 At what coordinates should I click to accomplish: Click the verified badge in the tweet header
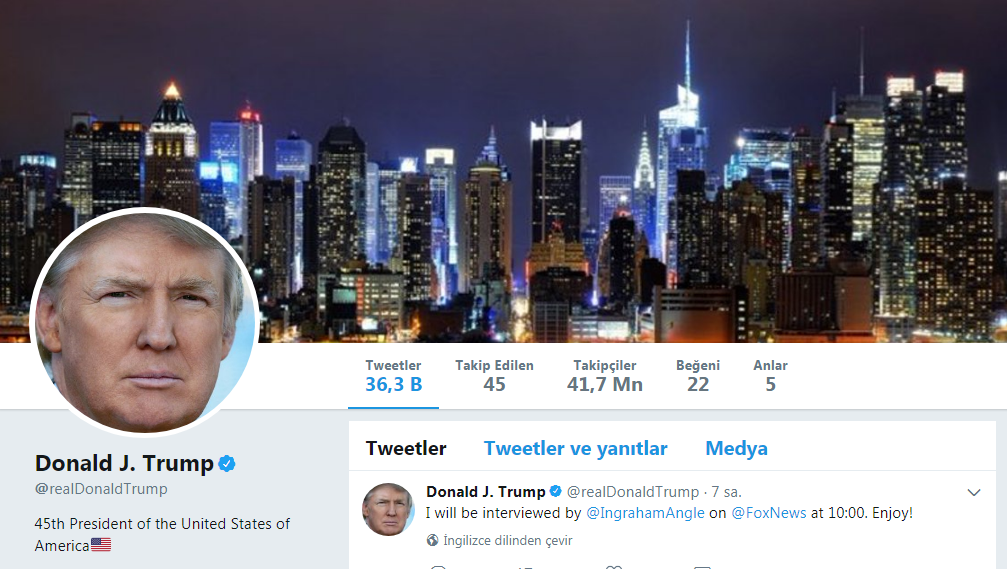tap(556, 491)
